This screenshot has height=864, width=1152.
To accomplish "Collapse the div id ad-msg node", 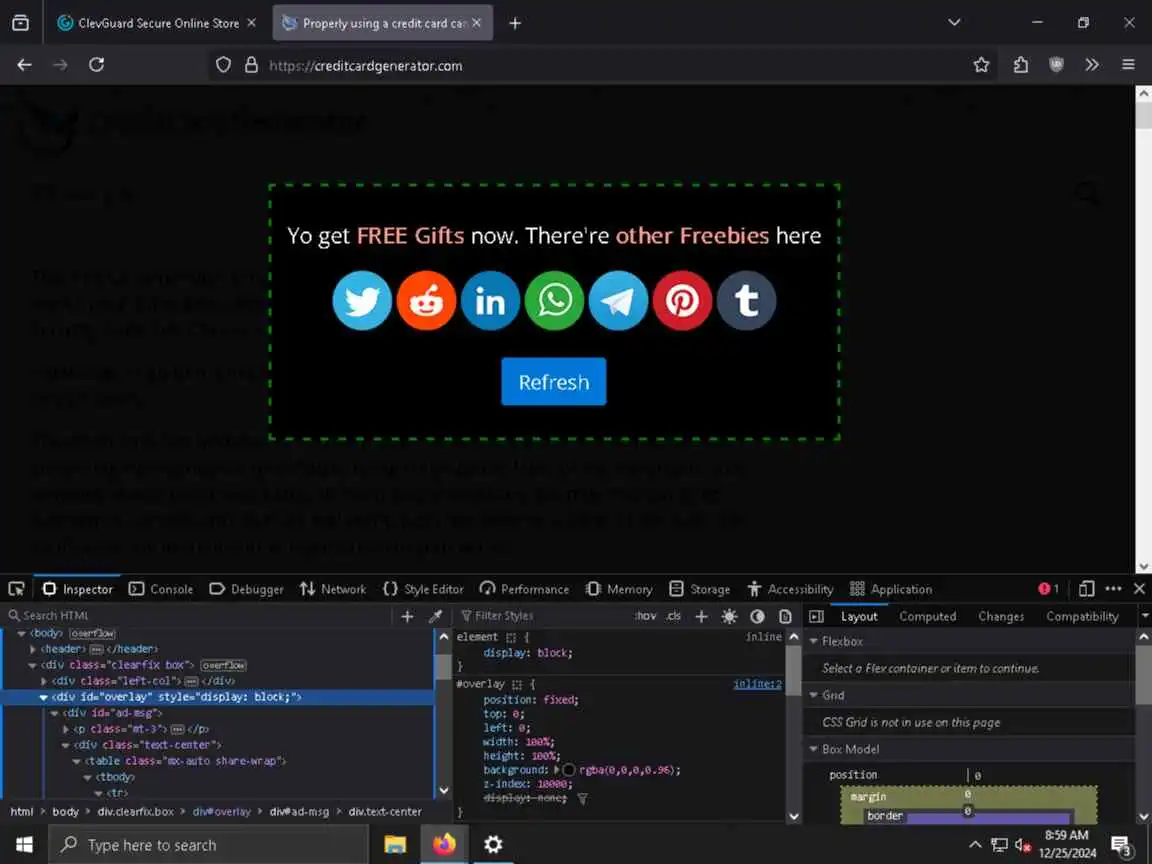I will tap(54, 713).
